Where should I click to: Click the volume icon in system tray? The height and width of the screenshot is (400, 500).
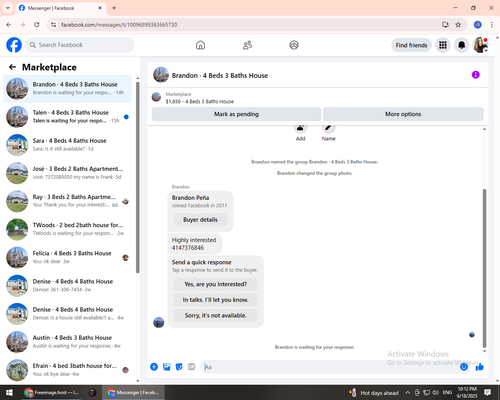coord(435,393)
